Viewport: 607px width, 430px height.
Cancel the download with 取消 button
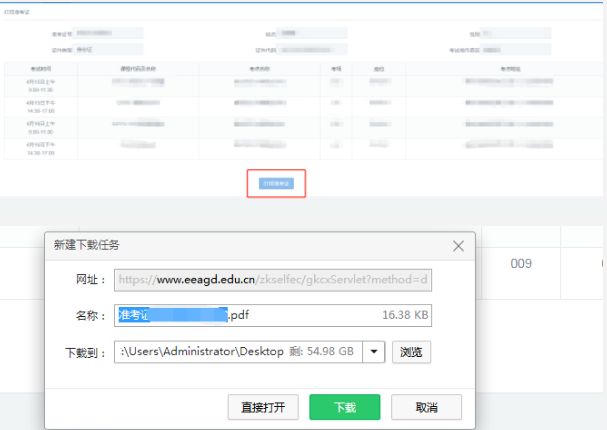(x=426, y=407)
